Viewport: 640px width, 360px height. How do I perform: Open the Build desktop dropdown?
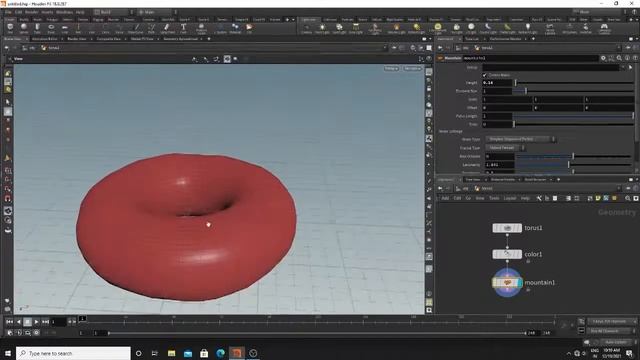click(x=113, y=12)
